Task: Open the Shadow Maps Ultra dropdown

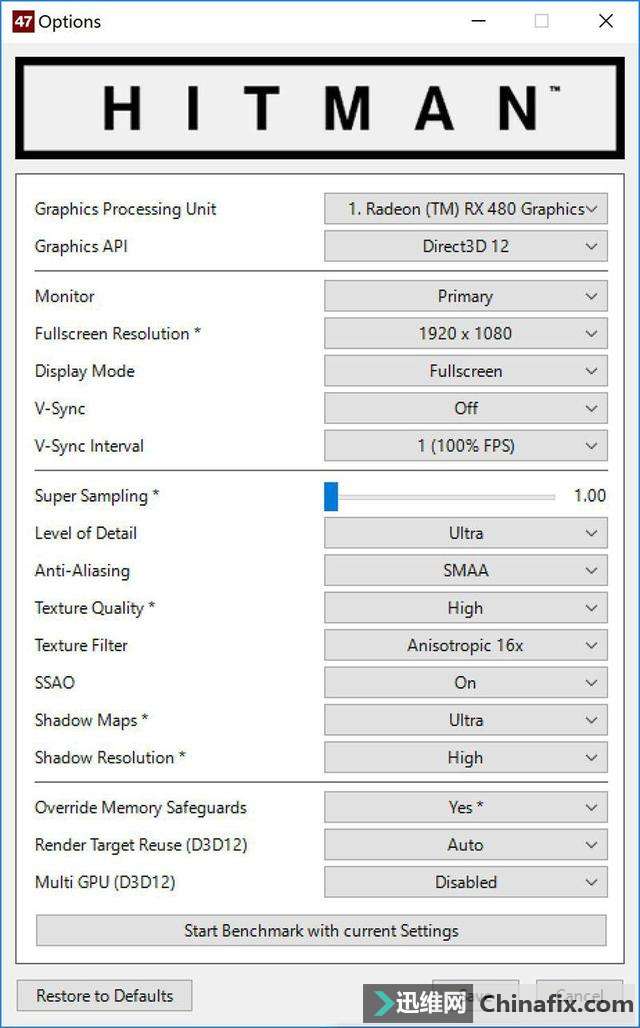Action: pos(466,720)
